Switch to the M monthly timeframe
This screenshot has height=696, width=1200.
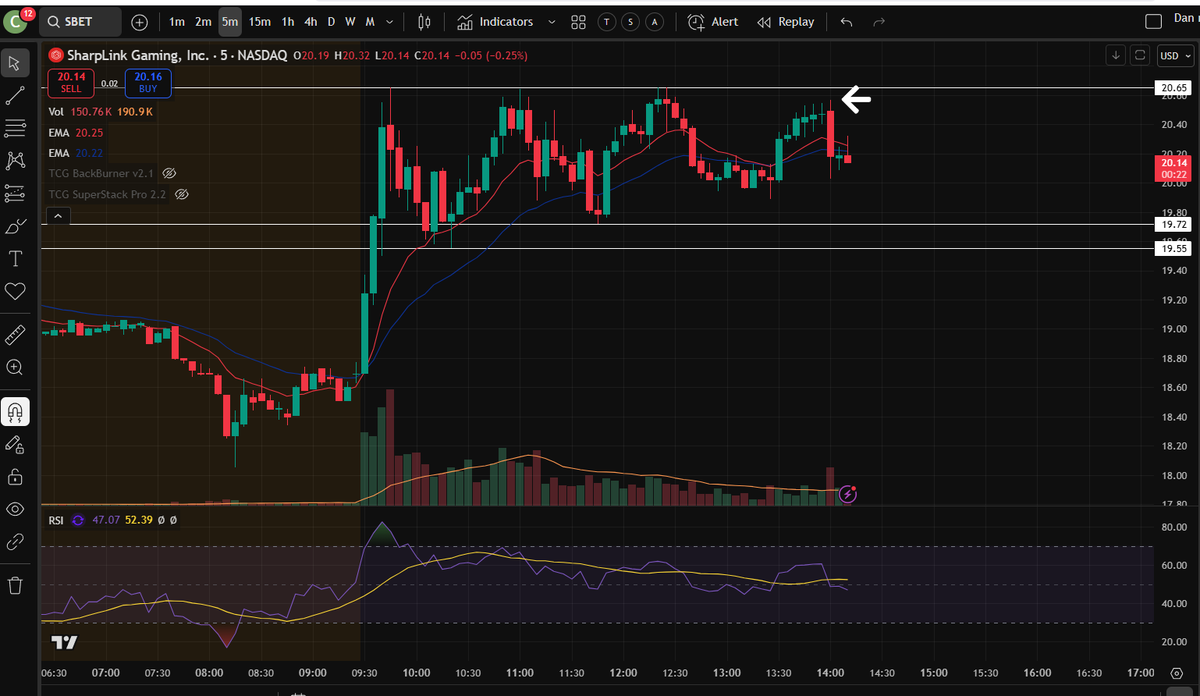(x=370, y=21)
